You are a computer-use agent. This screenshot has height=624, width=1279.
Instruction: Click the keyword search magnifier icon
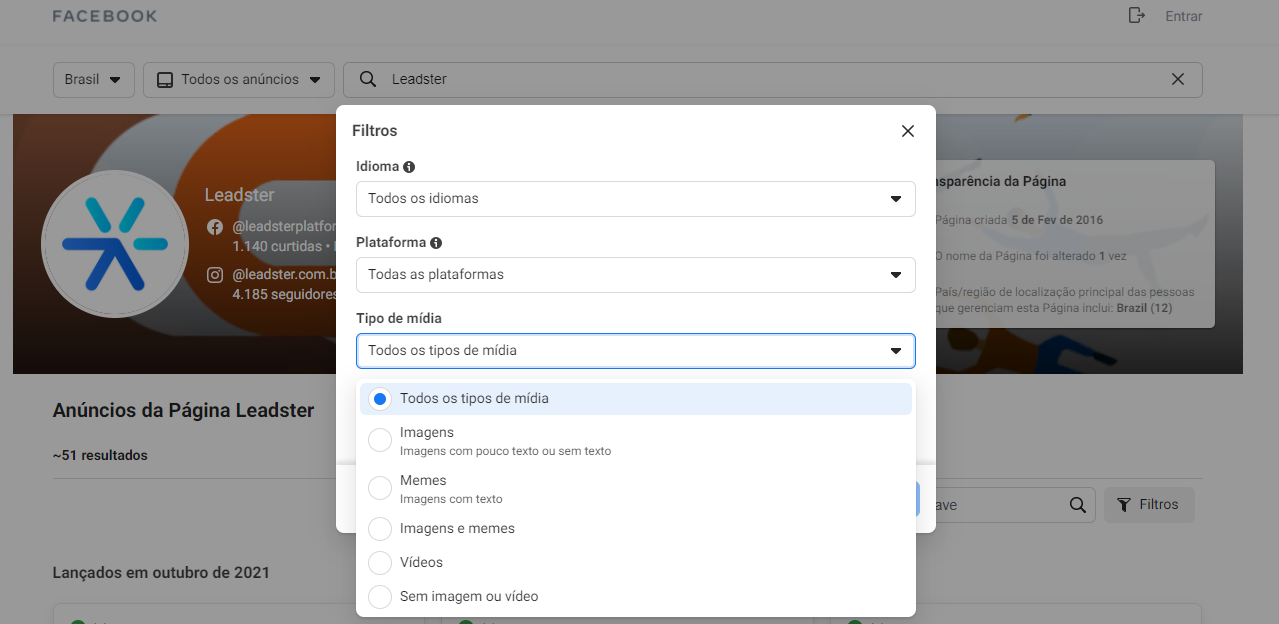tap(1077, 505)
